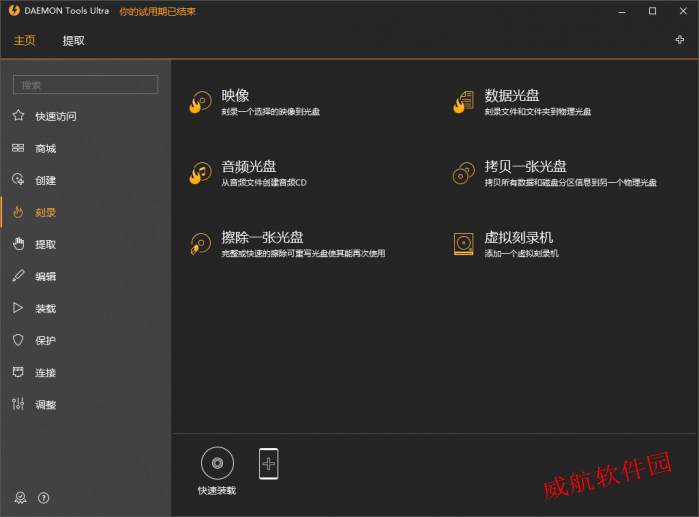
Task: Open 拷贝一张光盘 option
Action: (x=526, y=166)
